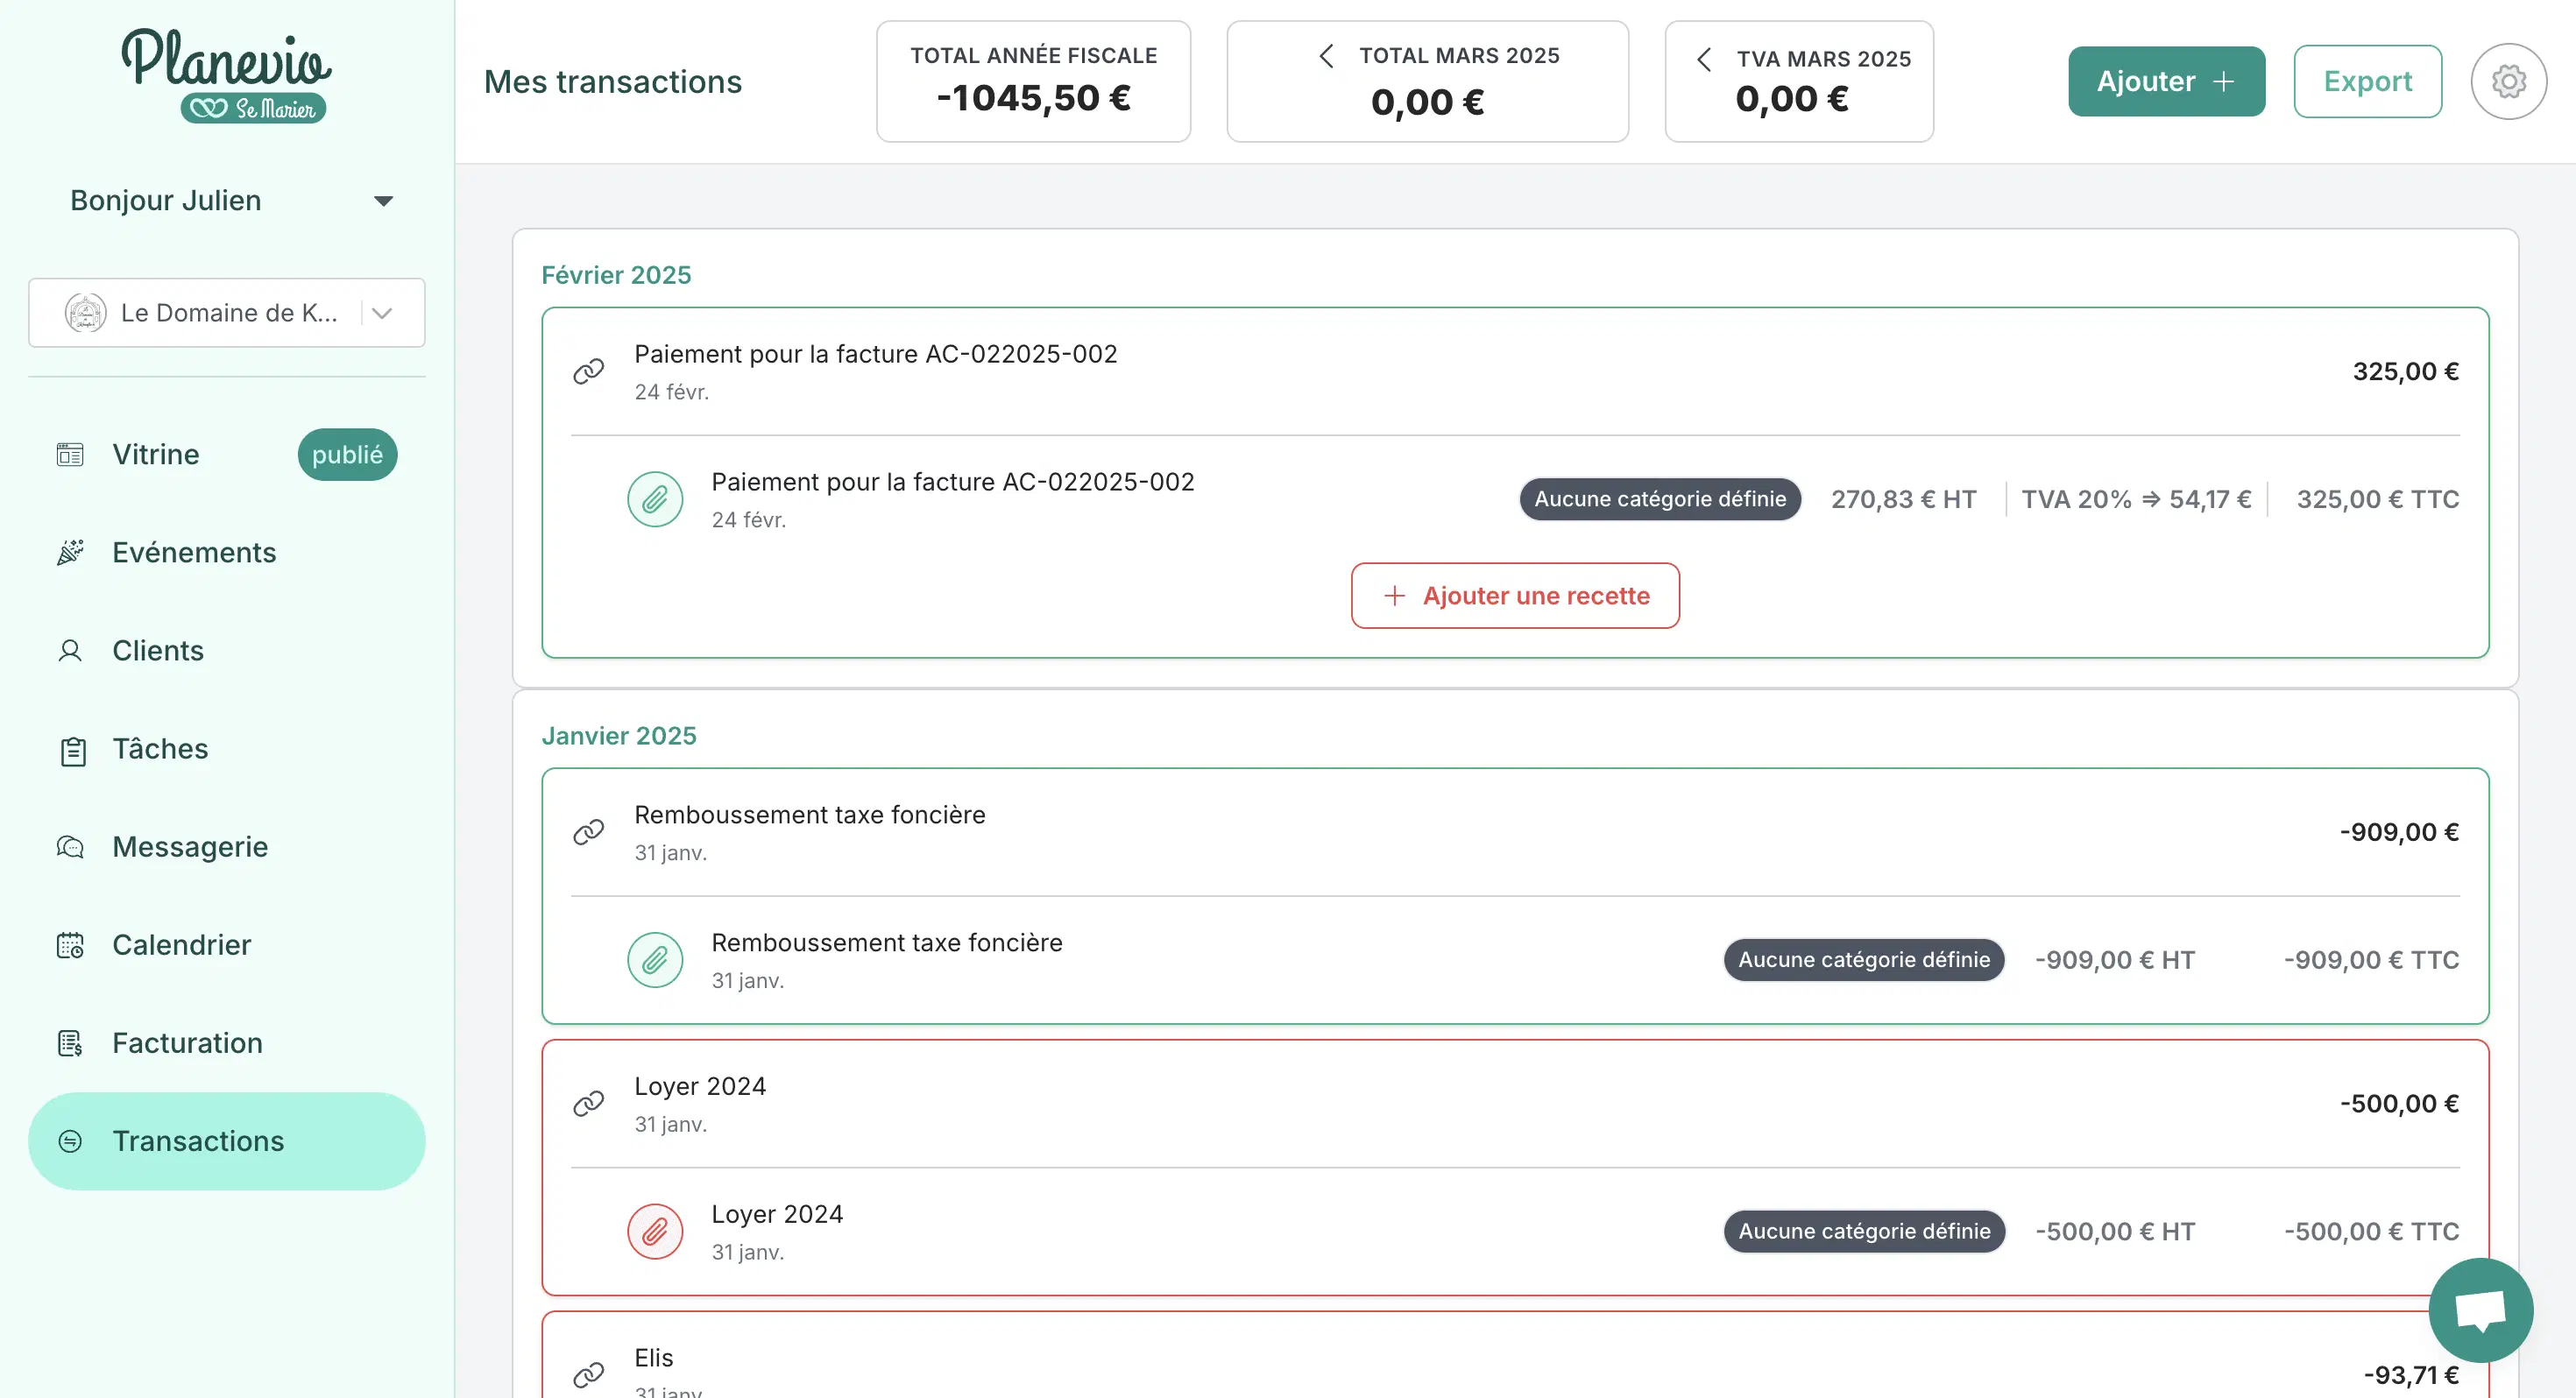This screenshot has width=2576, height=1398.
Task: Click link icon of facture AC-022025-002 transaction
Action: pos(589,372)
